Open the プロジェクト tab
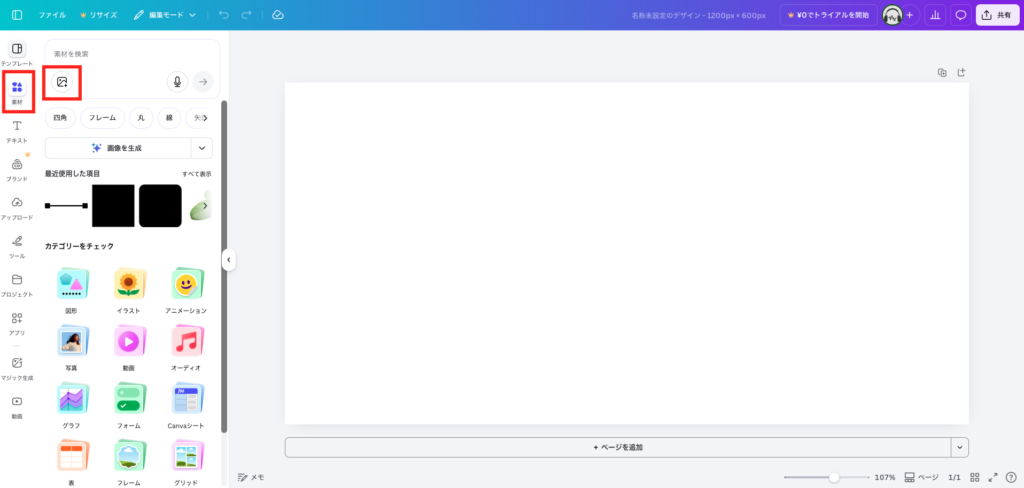This screenshot has height=488, width=1024. (17, 285)
